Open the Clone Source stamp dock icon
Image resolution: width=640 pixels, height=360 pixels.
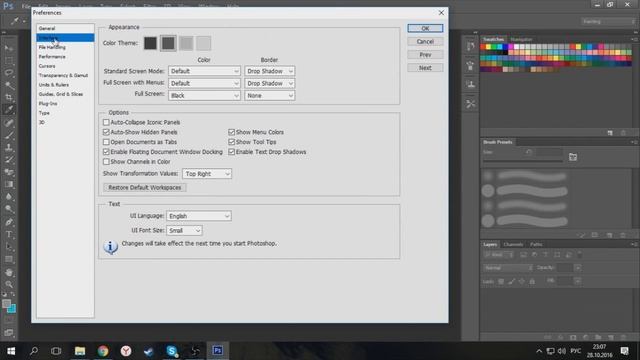[470, 84]
